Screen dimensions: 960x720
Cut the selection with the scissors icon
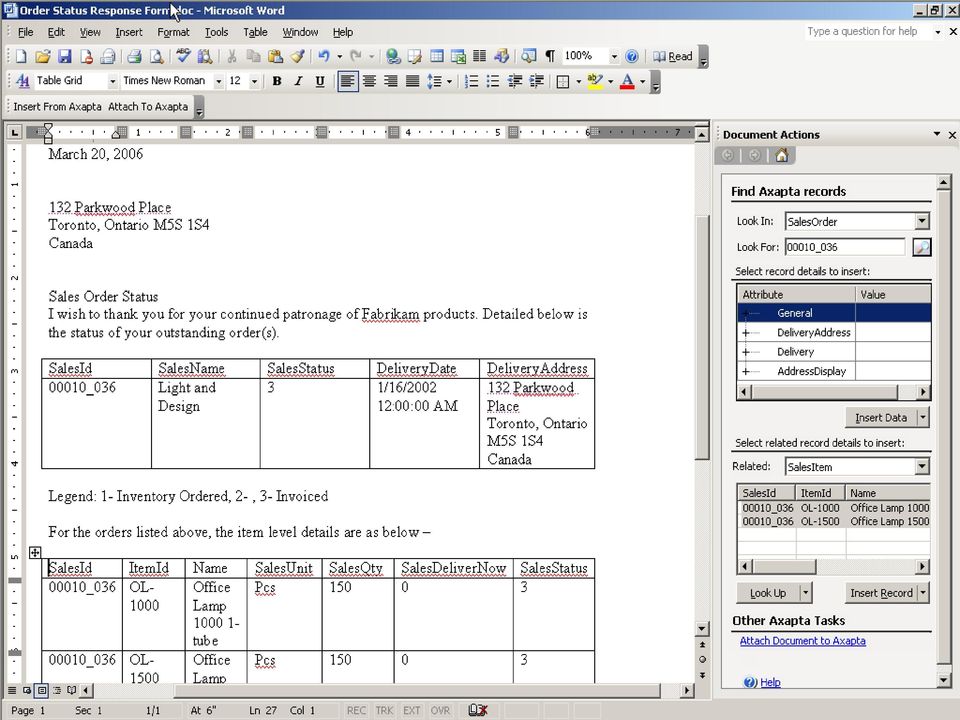231,56
